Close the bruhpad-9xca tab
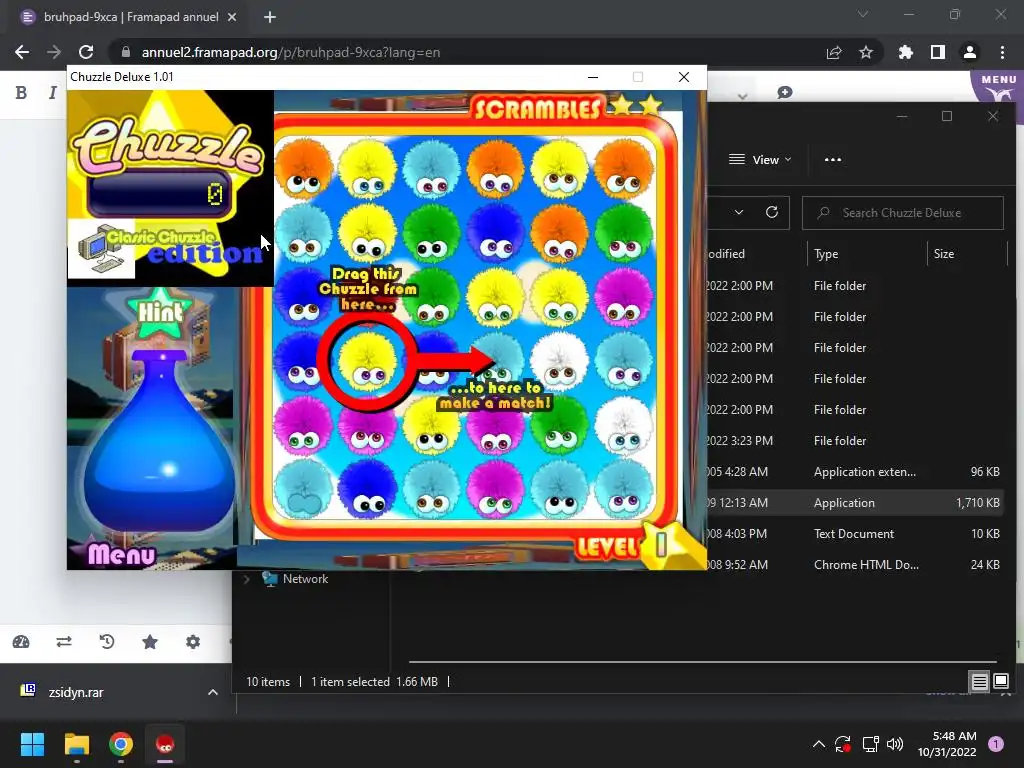 click(x=232, y=17)
